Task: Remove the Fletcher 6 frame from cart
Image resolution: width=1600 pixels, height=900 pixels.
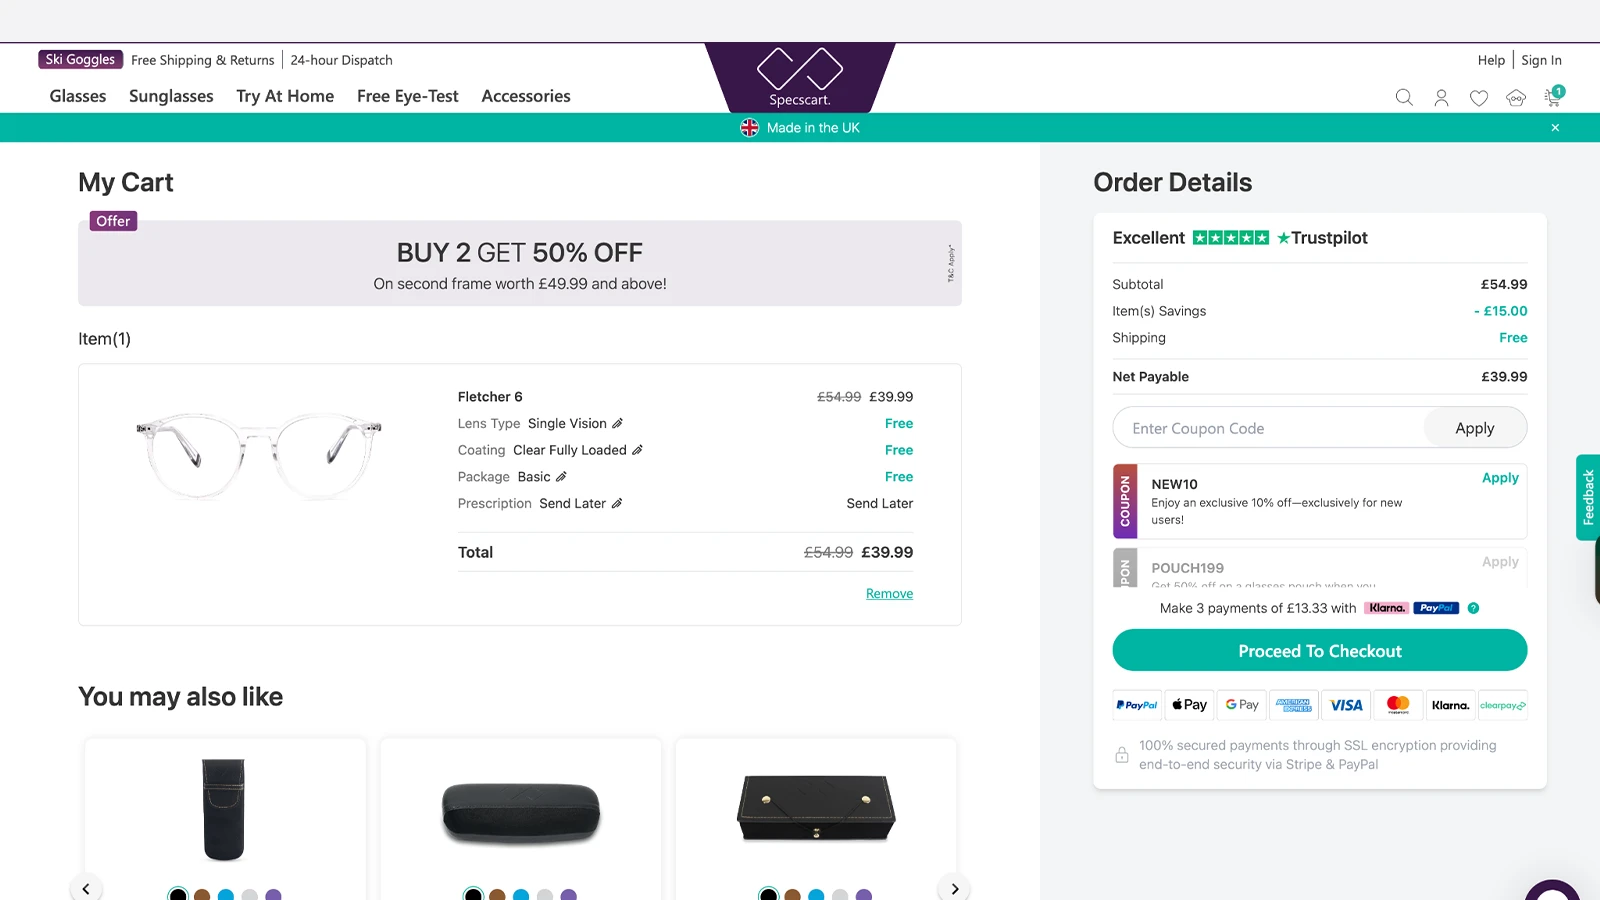Action: pos(889,593)
